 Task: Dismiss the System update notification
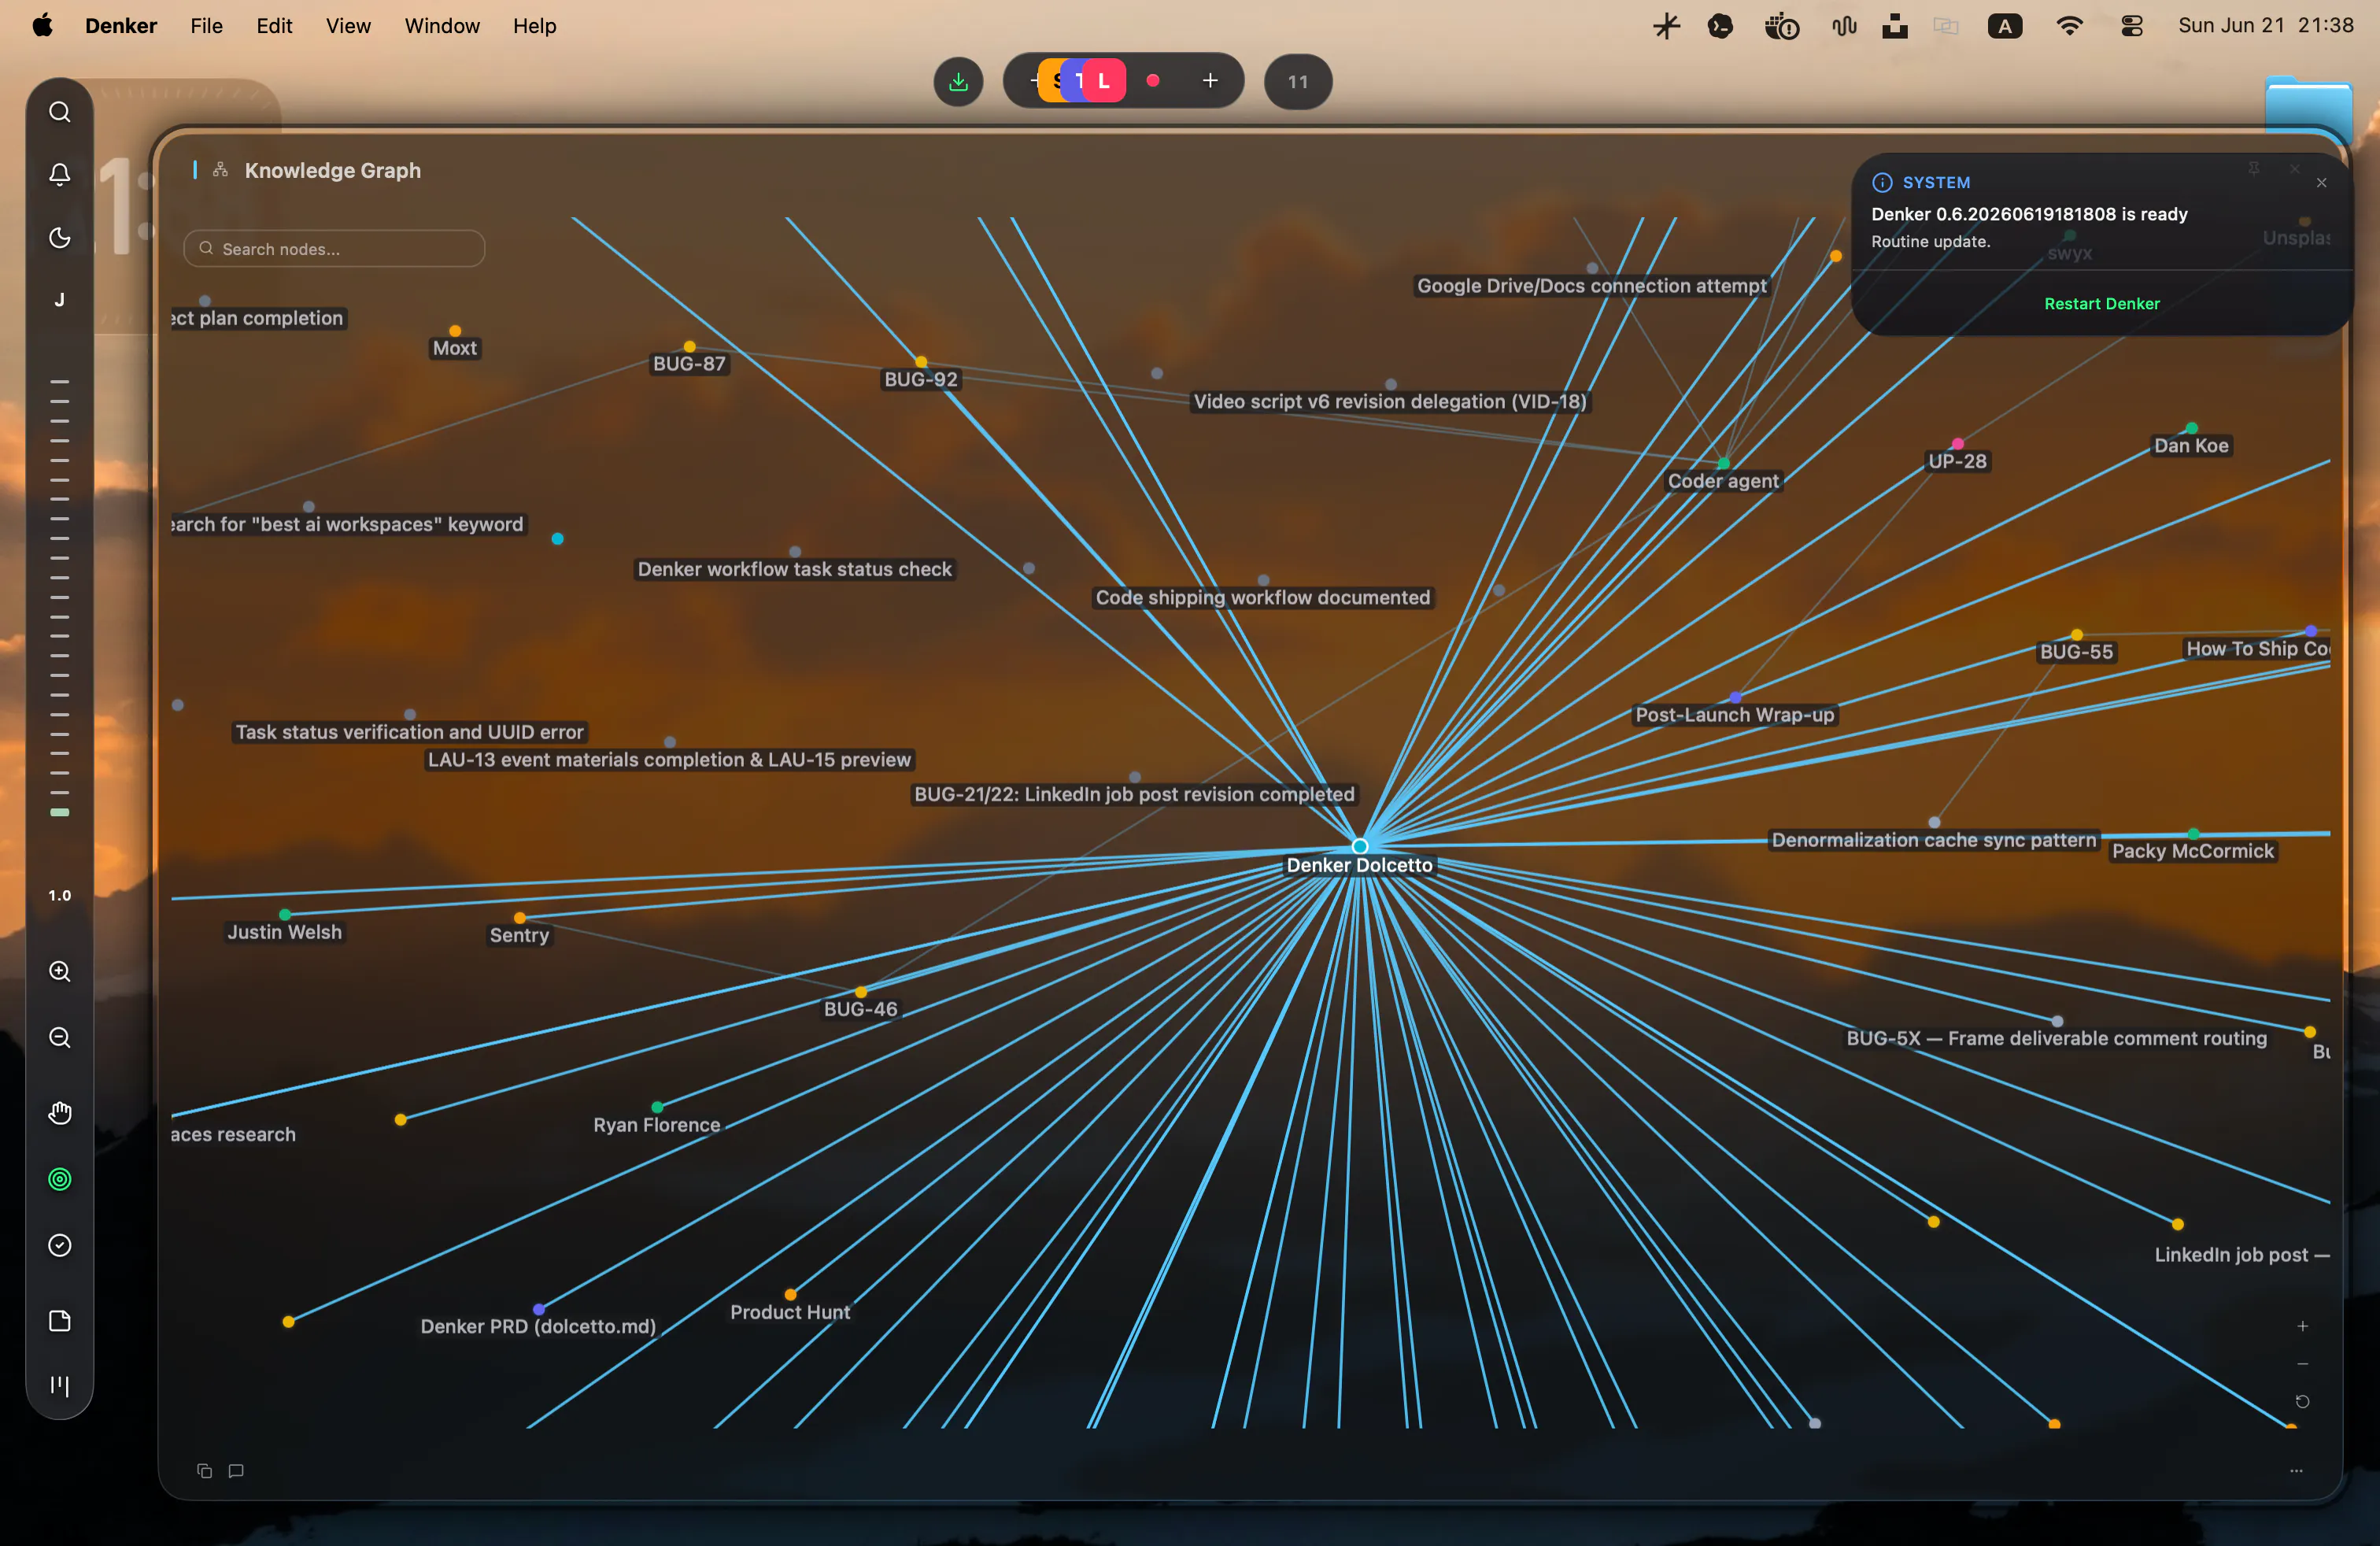(x=2322, y=183)
